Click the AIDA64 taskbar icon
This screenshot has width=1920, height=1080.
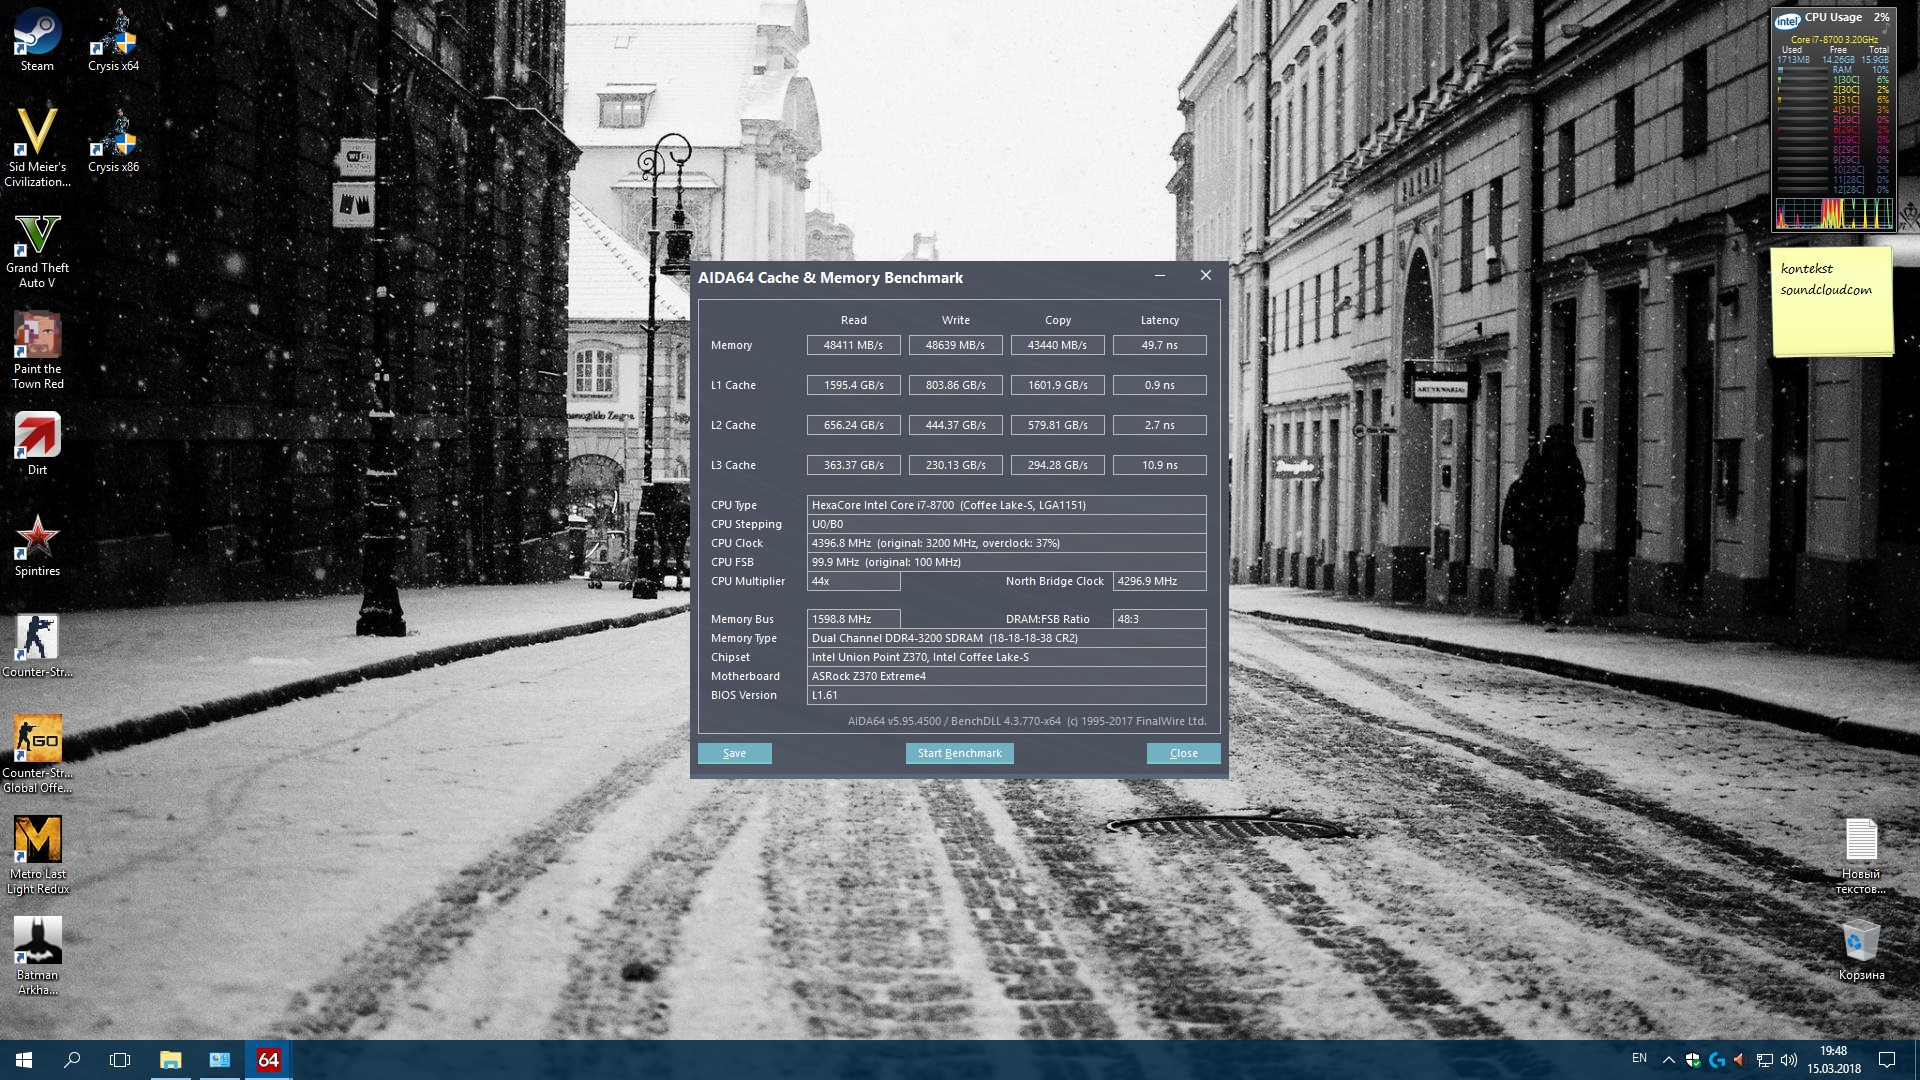pos(268,1060)
